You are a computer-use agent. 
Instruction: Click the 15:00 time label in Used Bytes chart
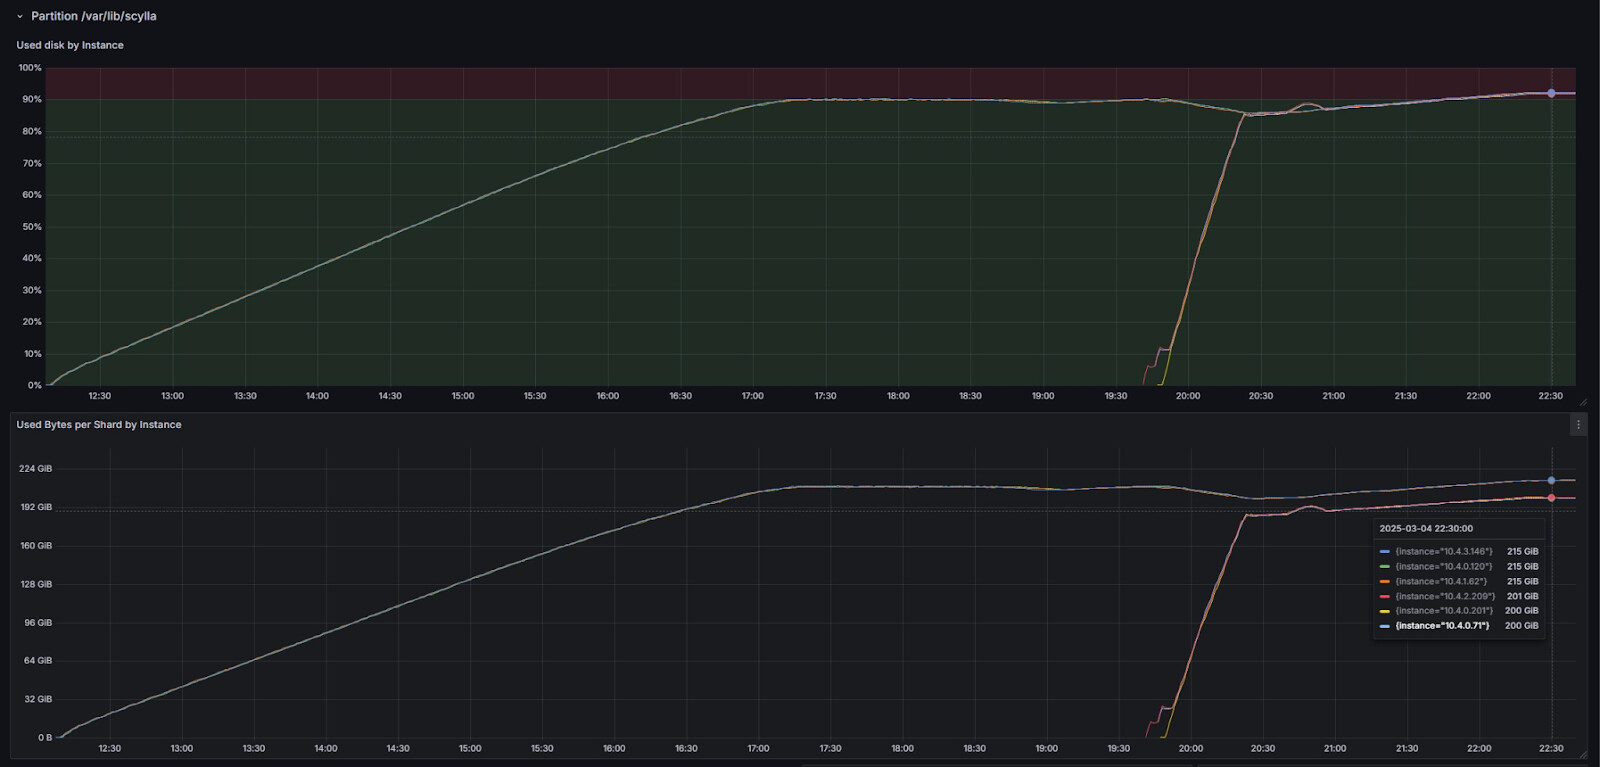(470, 748)
